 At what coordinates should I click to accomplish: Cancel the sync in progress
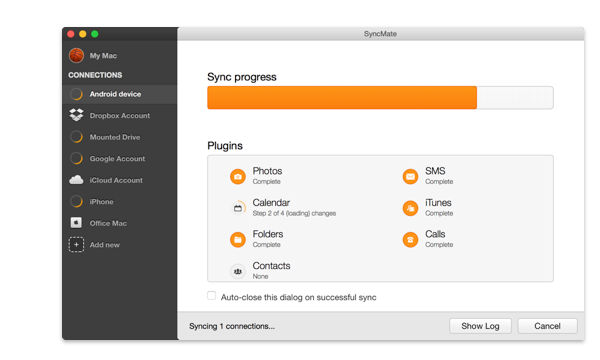[547, 326]
